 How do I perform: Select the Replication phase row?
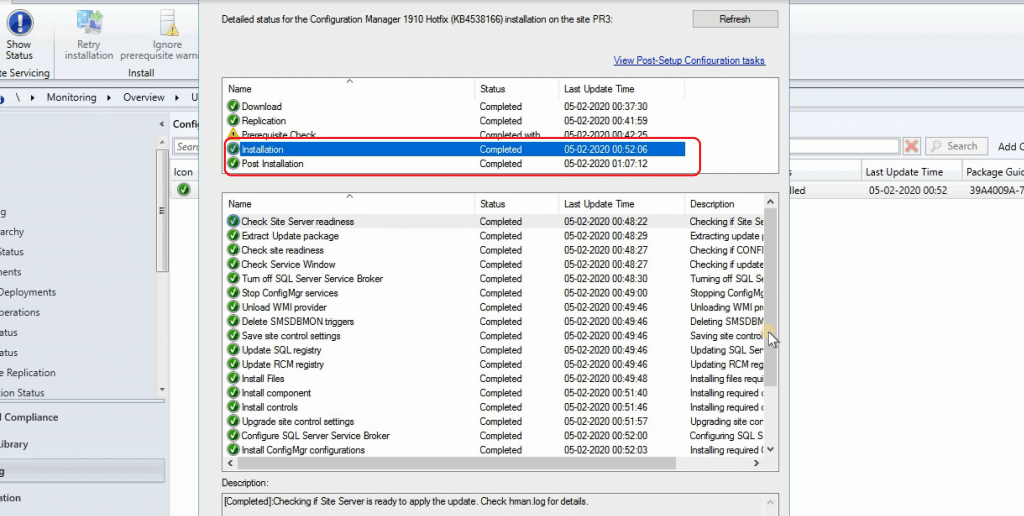(x=456, y=121)
